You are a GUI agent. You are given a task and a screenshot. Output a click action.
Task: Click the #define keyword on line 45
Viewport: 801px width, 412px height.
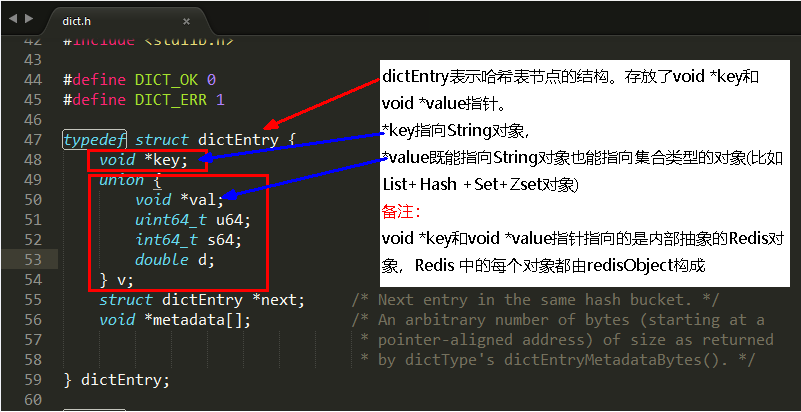click(95, 100)
